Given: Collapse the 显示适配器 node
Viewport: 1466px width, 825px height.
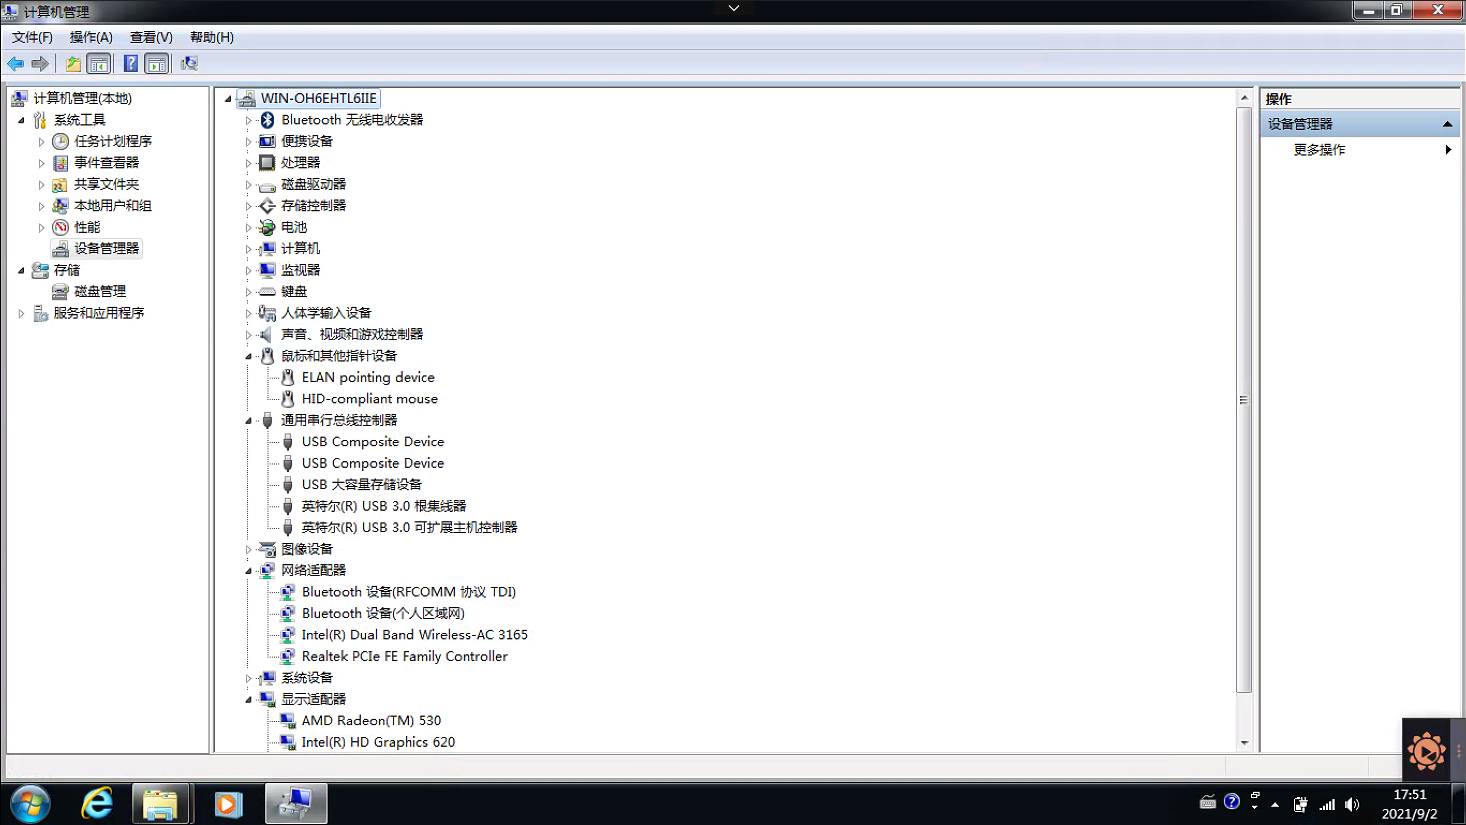Looking at the screenshot, I should pyautogui.click(x=249, y=700).
